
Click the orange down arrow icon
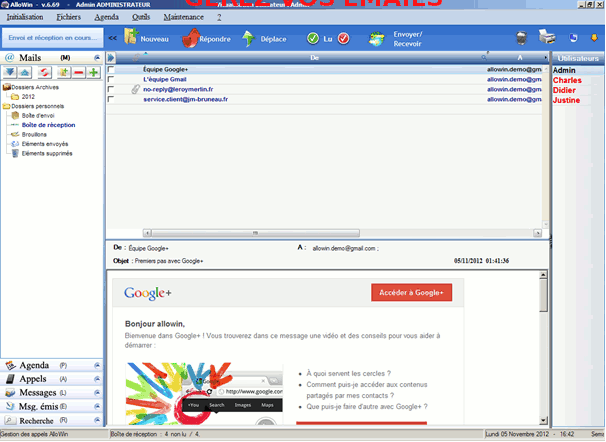coord(594,37)
